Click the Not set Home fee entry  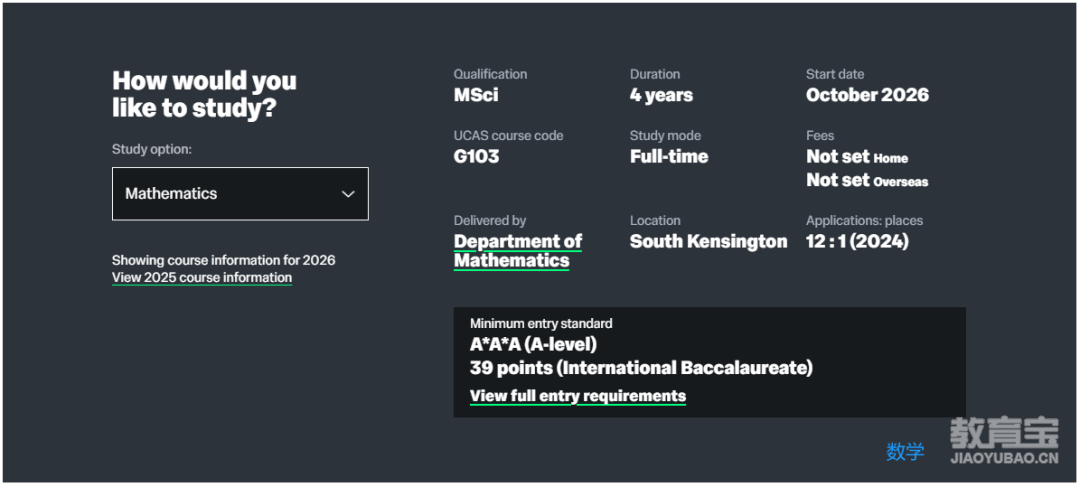[x=857, y=157]
